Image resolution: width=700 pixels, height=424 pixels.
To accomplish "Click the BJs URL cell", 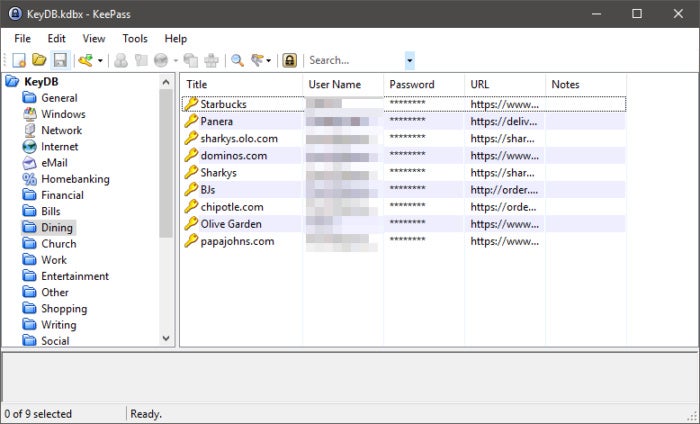I will (x=504, y=190).
